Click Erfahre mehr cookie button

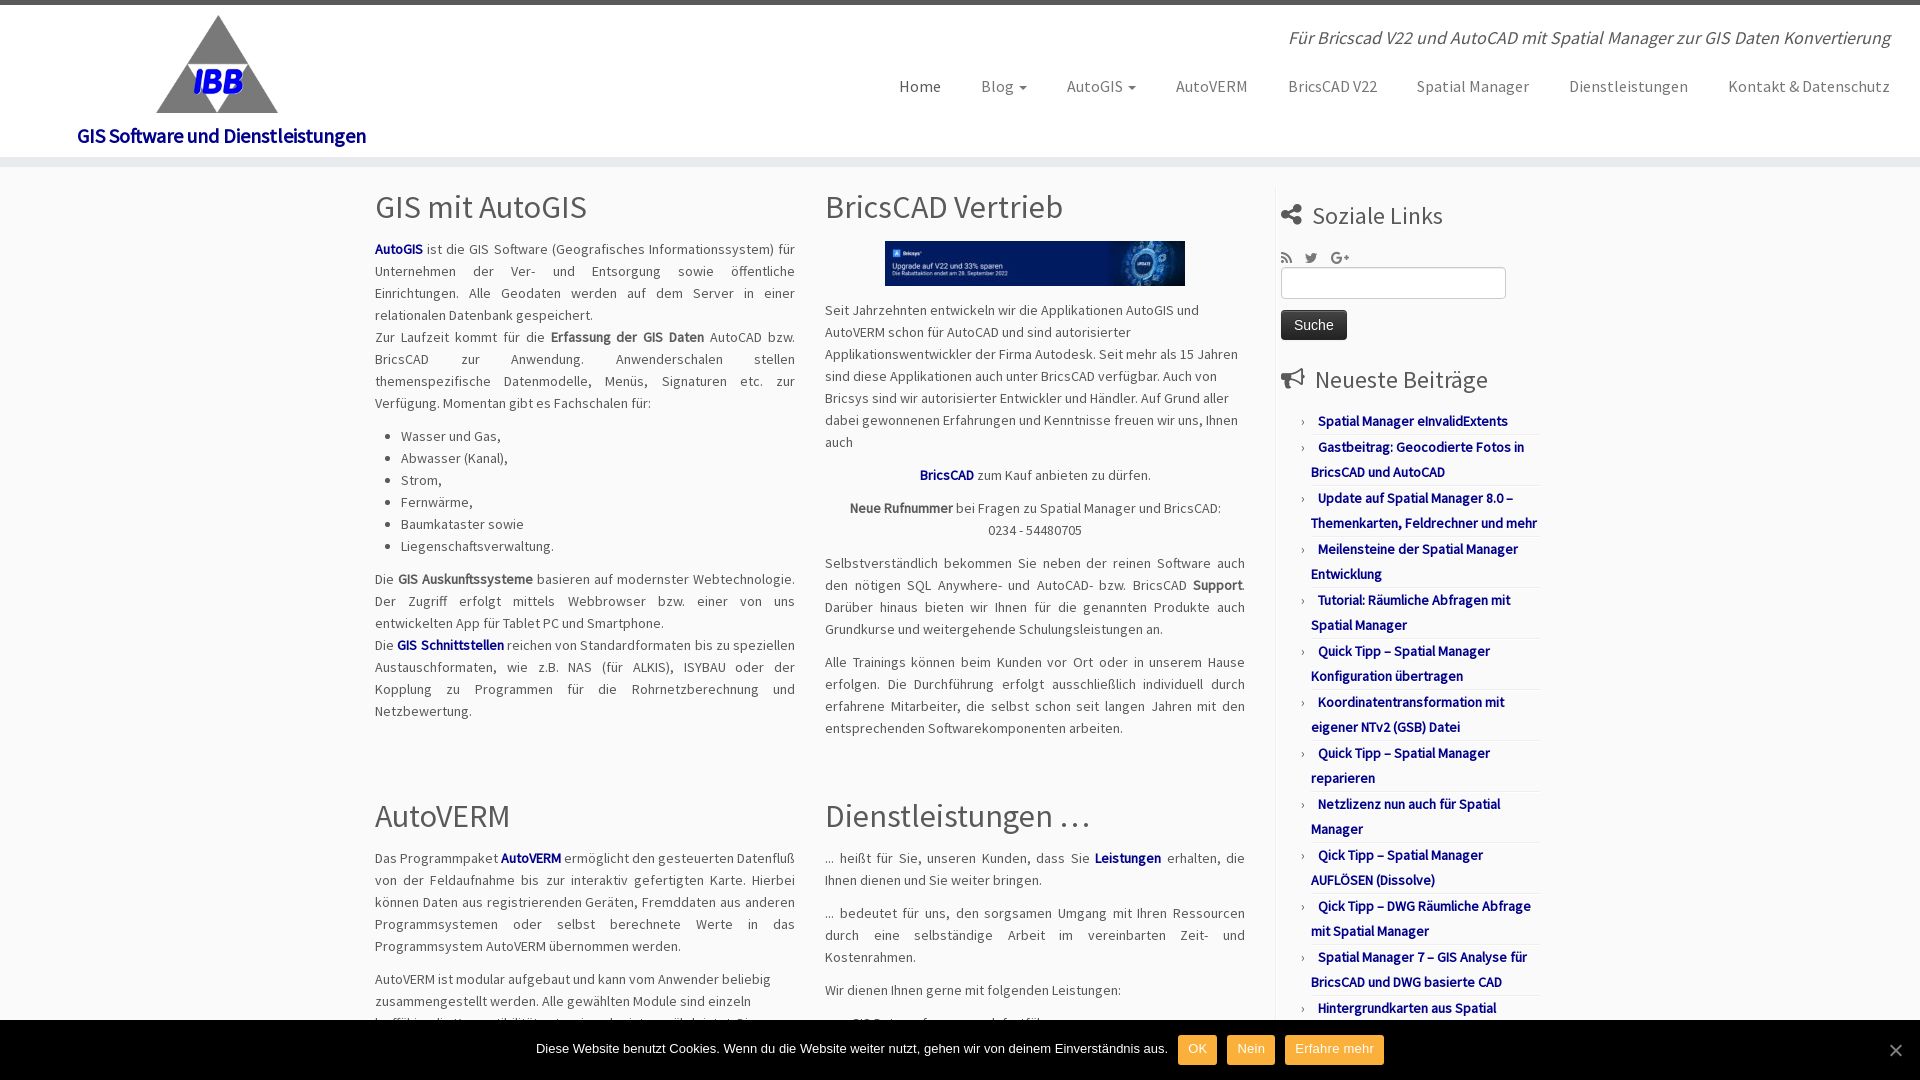1334,1049
